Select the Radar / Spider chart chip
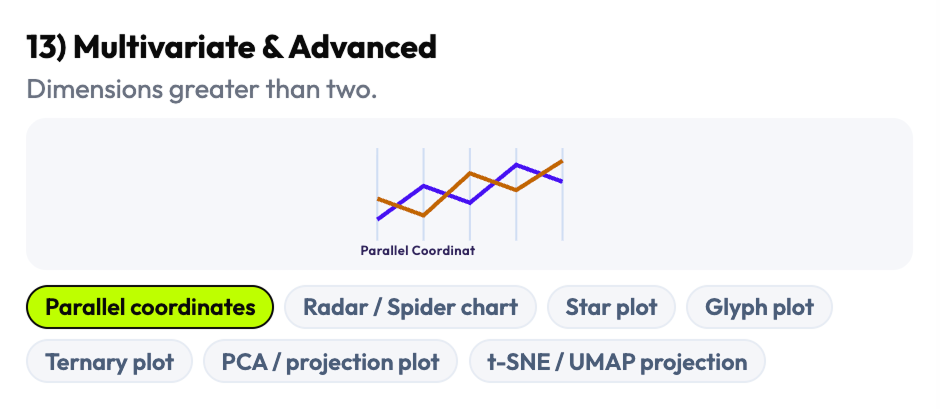 tap(410, 307)
